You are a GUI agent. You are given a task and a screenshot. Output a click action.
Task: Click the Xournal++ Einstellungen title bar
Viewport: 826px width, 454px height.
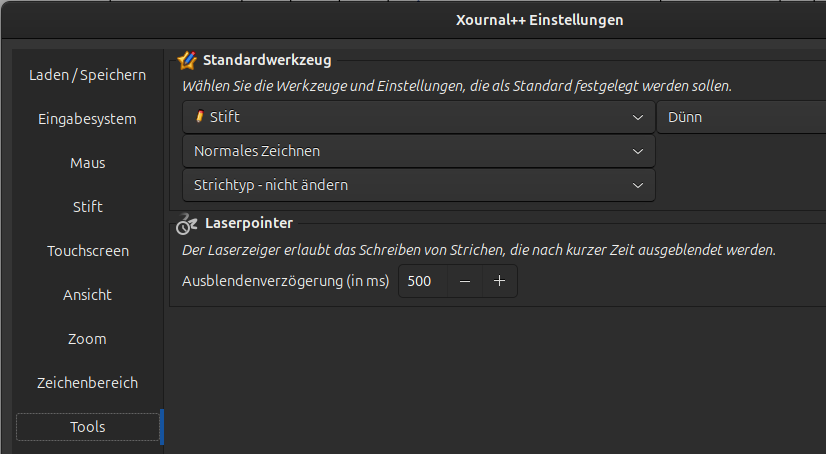[539, 20]
